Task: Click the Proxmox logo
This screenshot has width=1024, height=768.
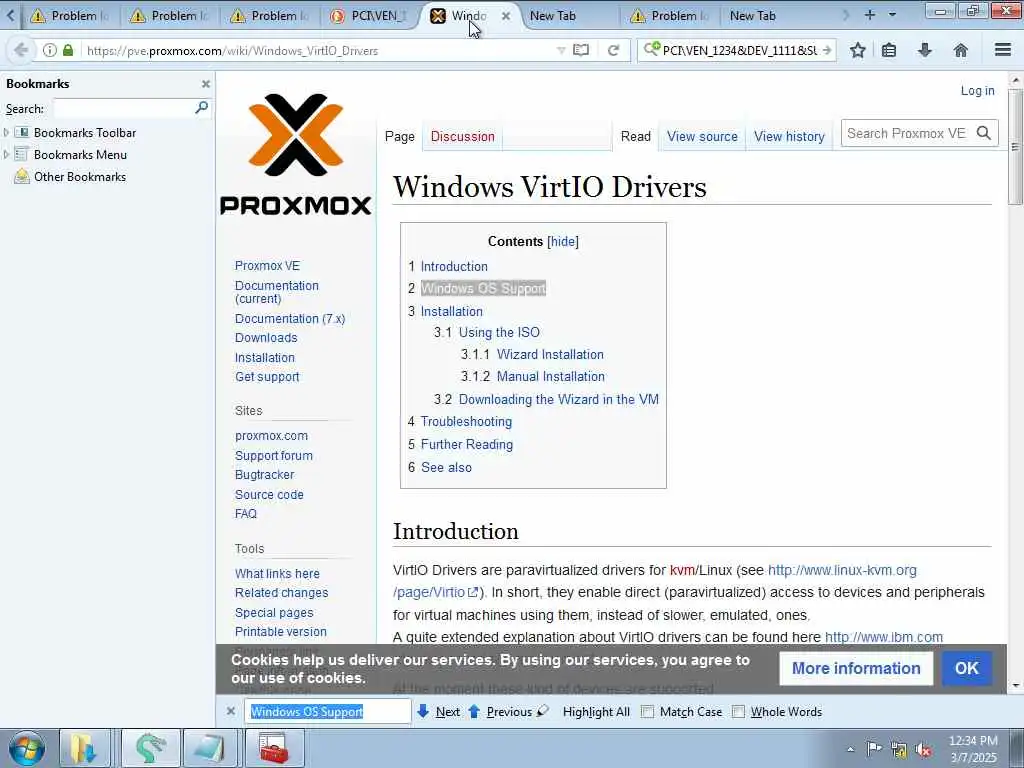Action: [296, 154]
